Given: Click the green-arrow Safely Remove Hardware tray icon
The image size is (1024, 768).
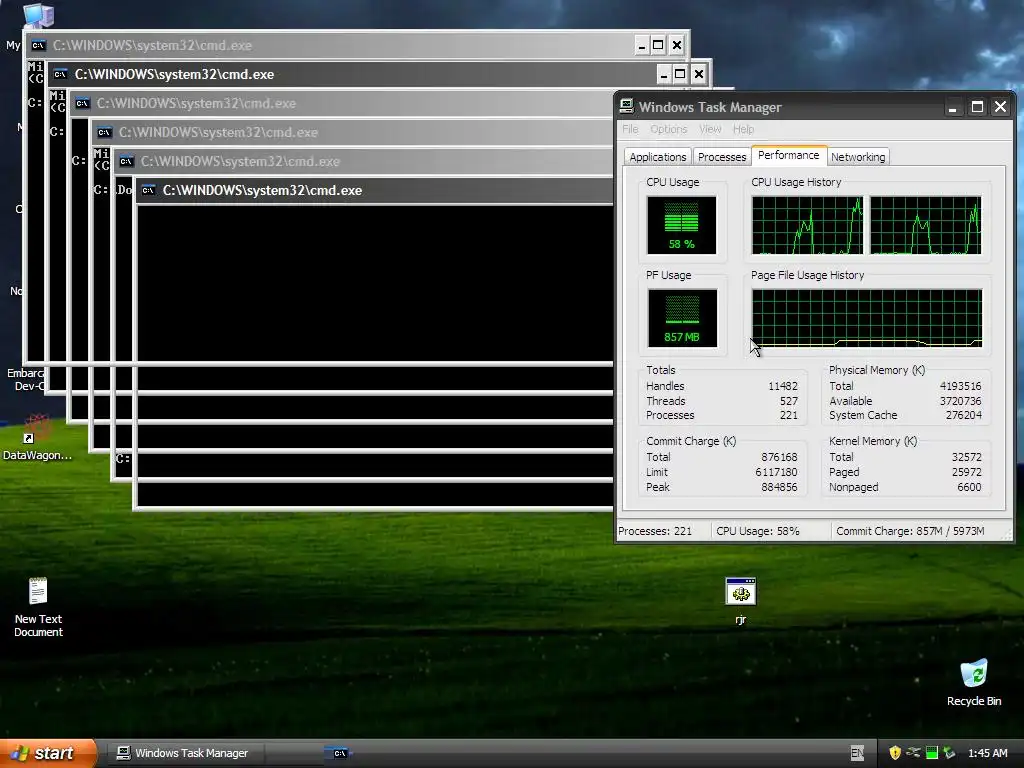Looking at the screenshot, I should click(x=950, y=753).
